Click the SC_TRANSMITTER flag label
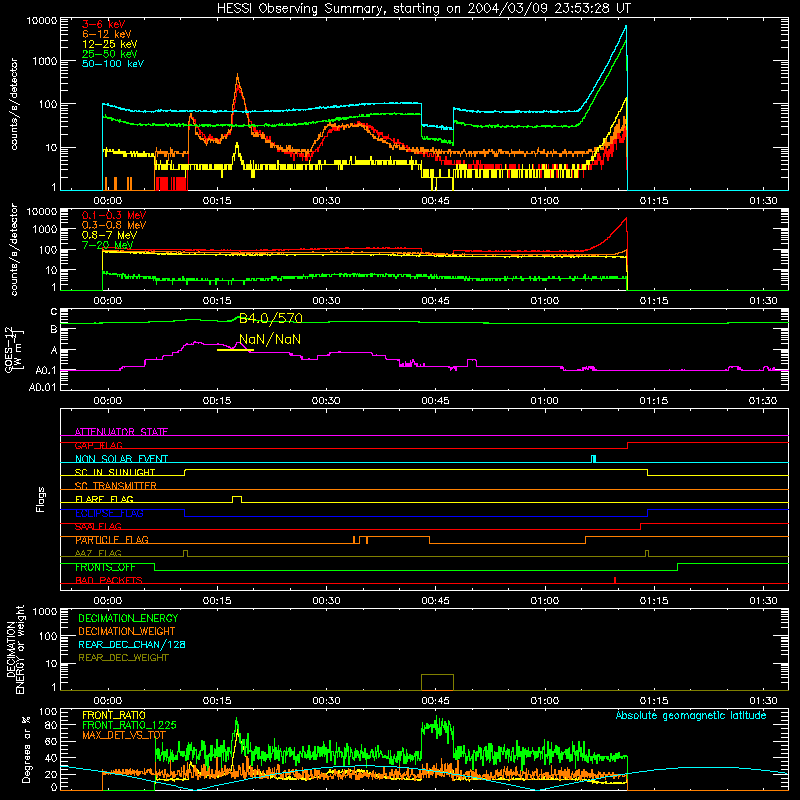The width and height of the screenshot is (800, 800). click(x=115, y=486)
